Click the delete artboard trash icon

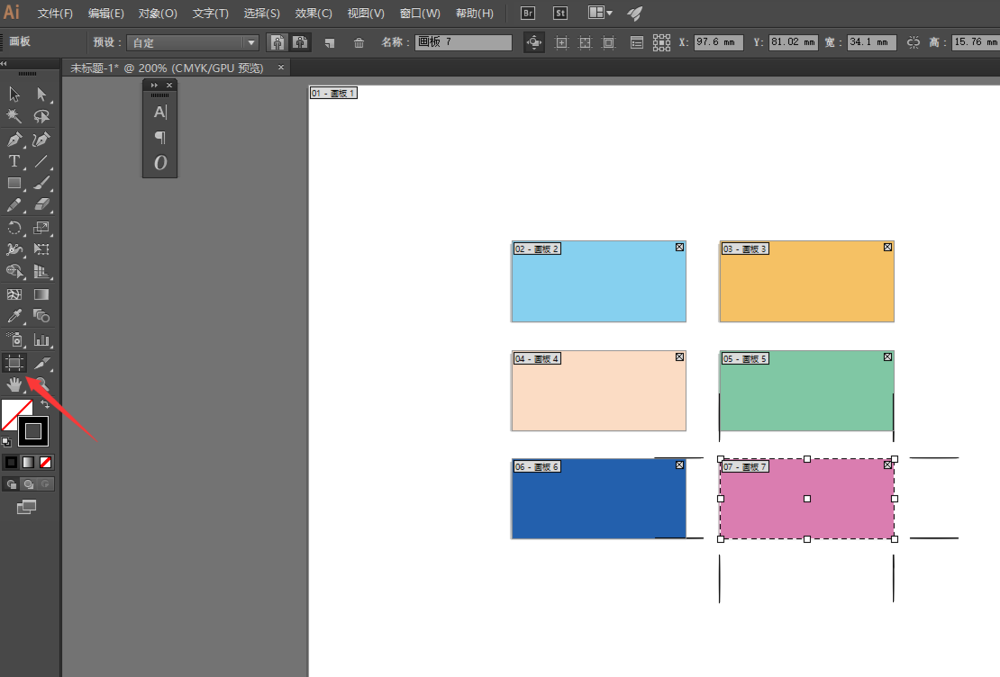(x=359, y=43)
